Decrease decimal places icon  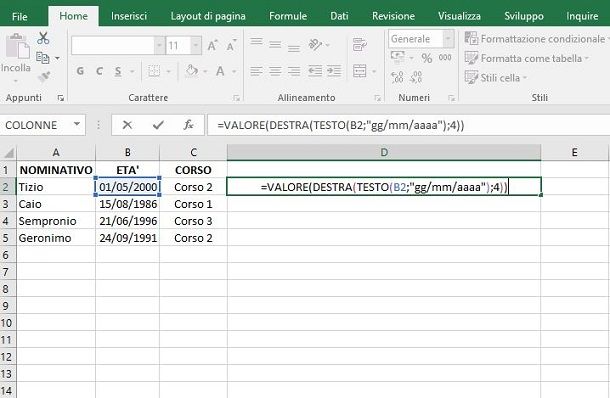pyautogui.click(x=416, y=77)
